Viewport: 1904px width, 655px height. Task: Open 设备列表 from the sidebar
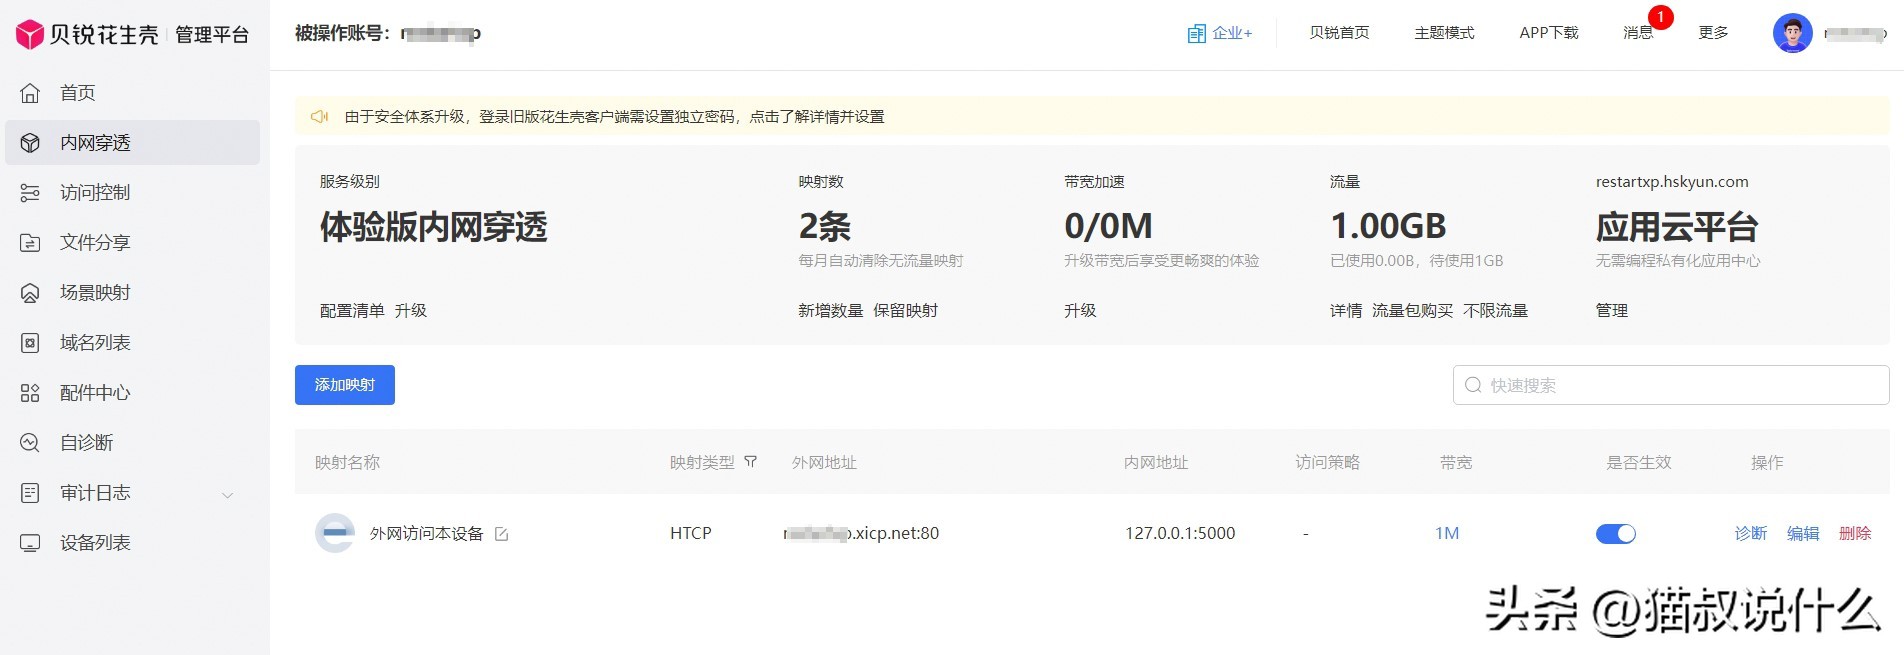tap(95, 543)
